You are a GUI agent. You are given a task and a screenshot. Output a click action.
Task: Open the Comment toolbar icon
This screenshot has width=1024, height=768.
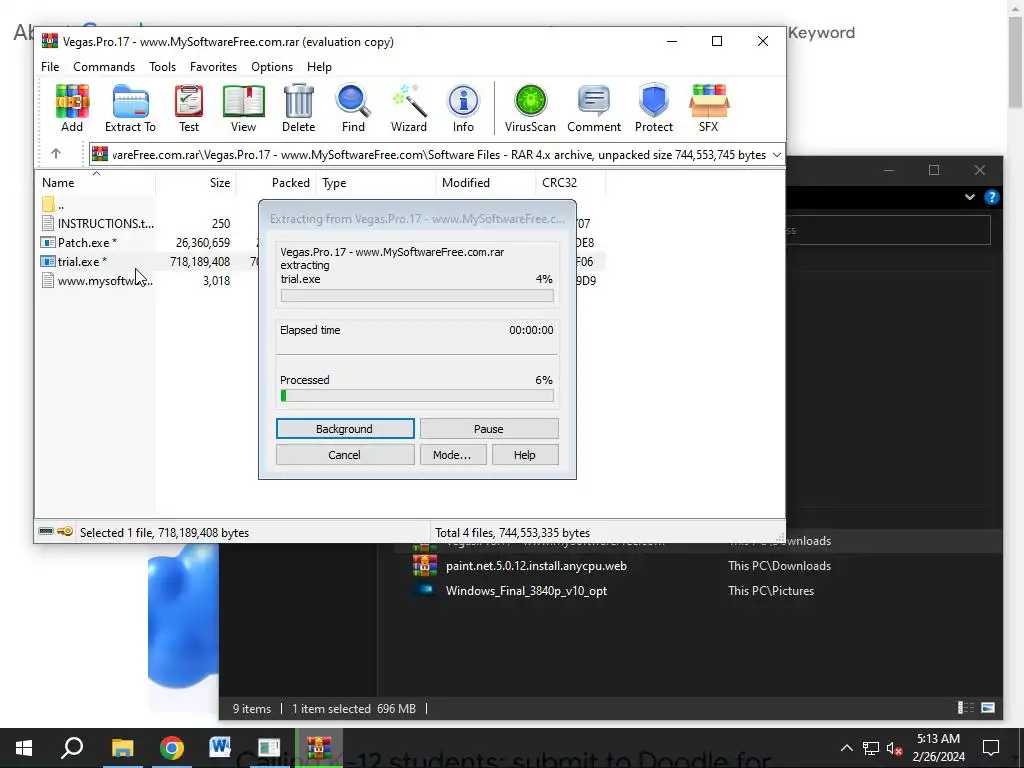(594, 108)
